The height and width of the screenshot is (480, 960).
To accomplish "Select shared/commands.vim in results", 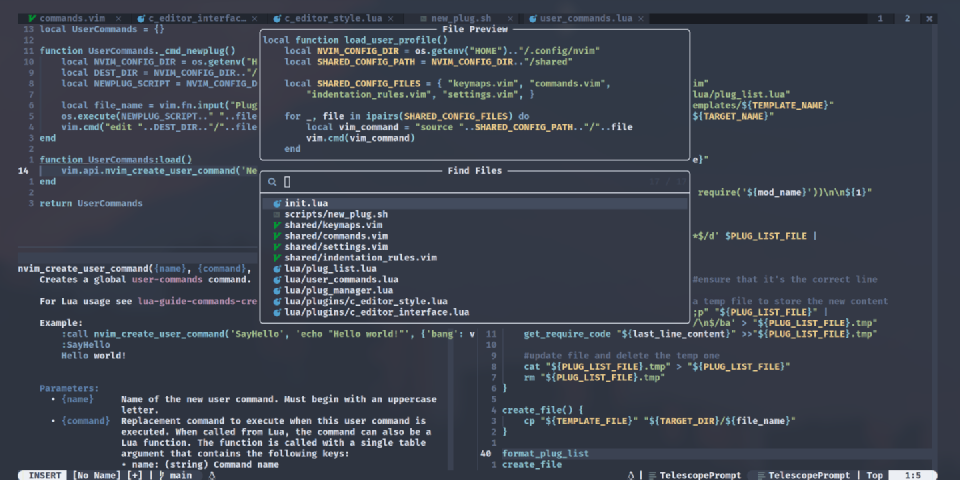I will click(x=474, y=236).
